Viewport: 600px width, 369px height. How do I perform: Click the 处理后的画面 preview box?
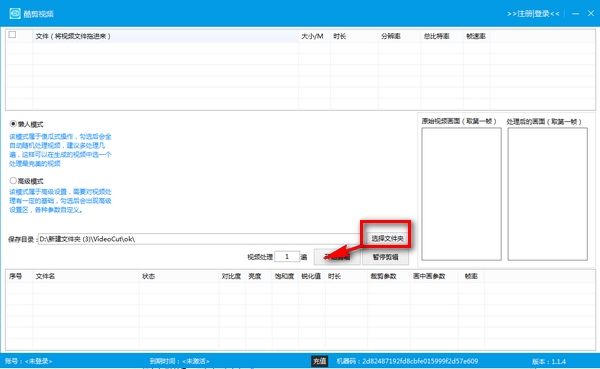(548, 194)
